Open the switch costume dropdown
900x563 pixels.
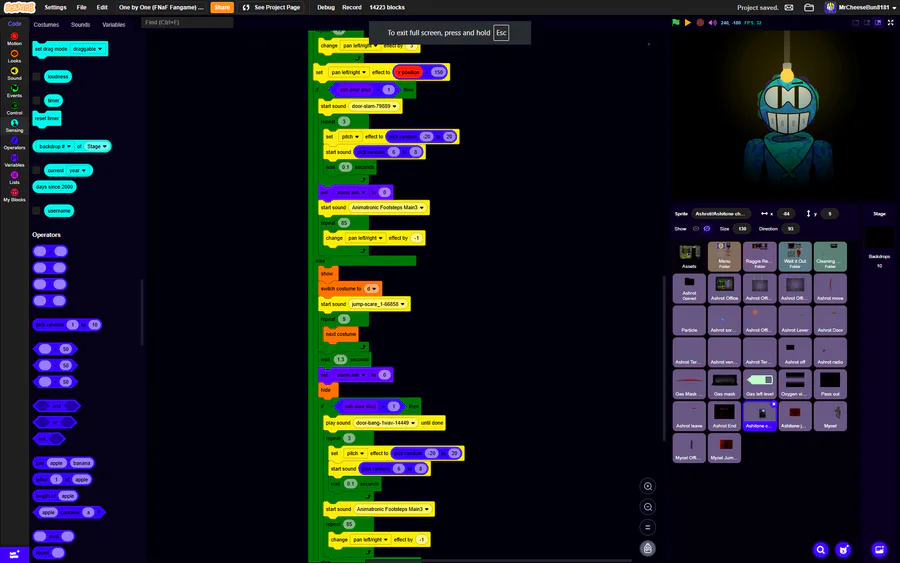(372, 289)
